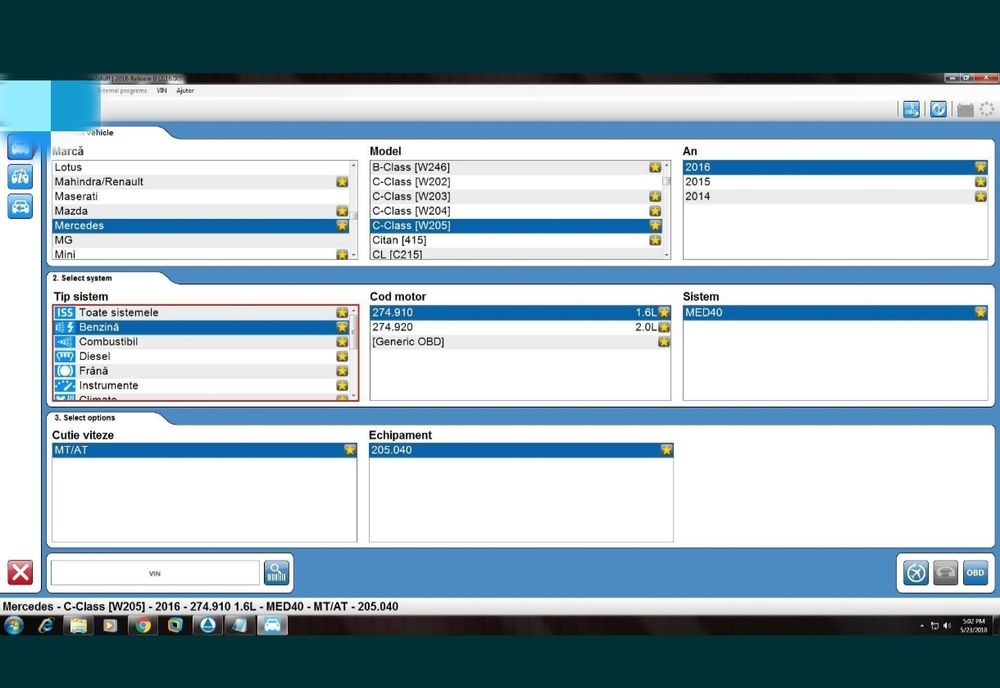
Task: Select engine code 274.910 1.6L
Action: (x=520, y=312)
